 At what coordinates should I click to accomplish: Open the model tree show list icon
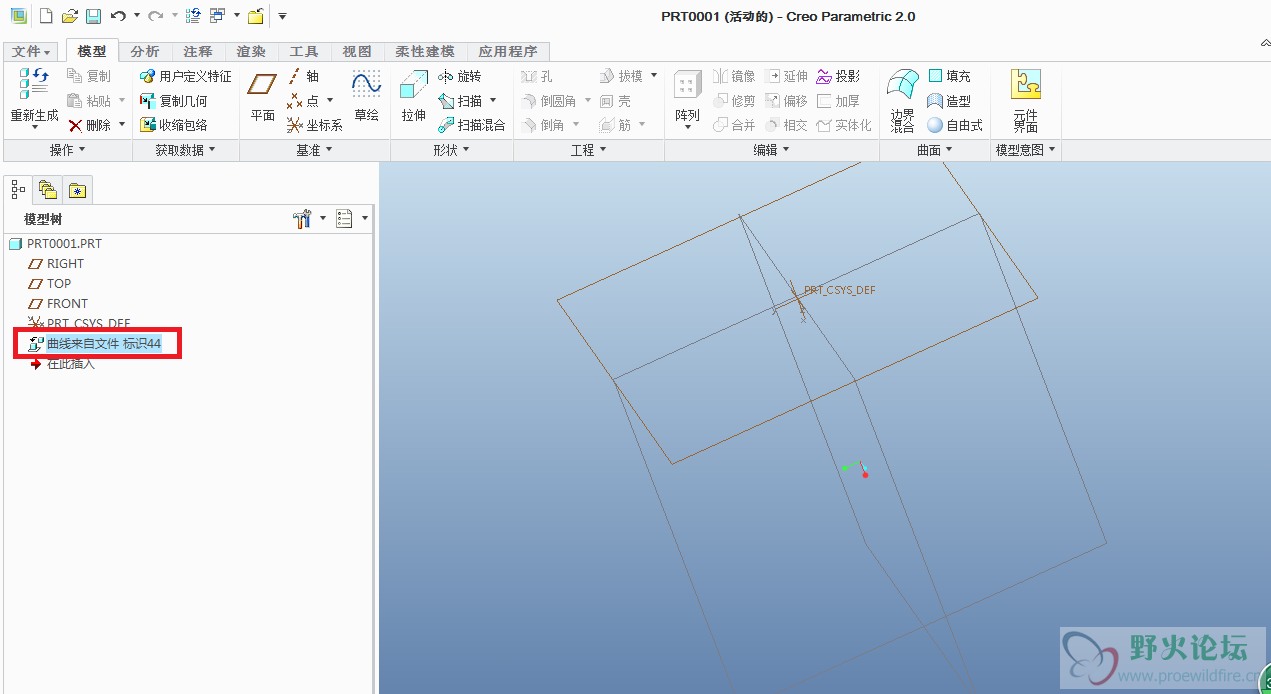(x=345, y=219)
